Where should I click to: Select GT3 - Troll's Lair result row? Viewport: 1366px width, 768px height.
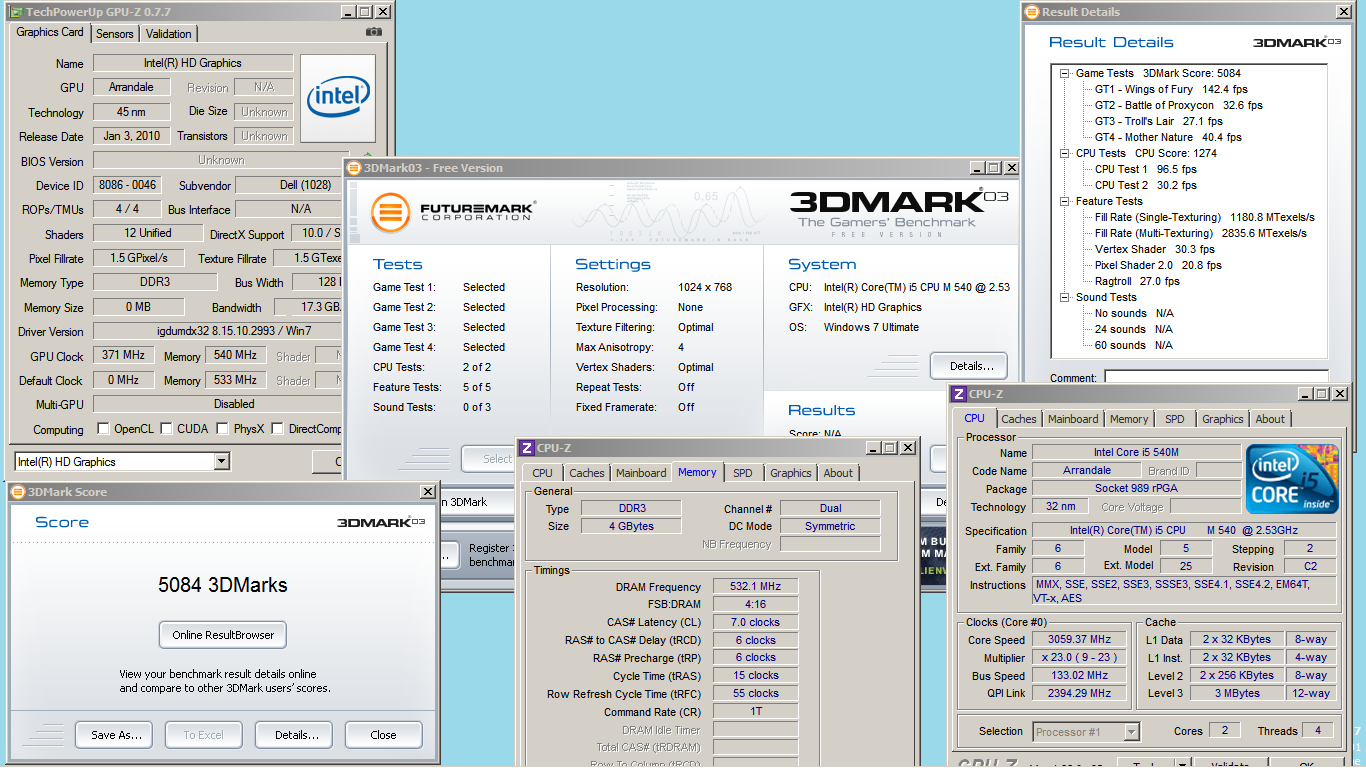click(x=1158, y=121)
